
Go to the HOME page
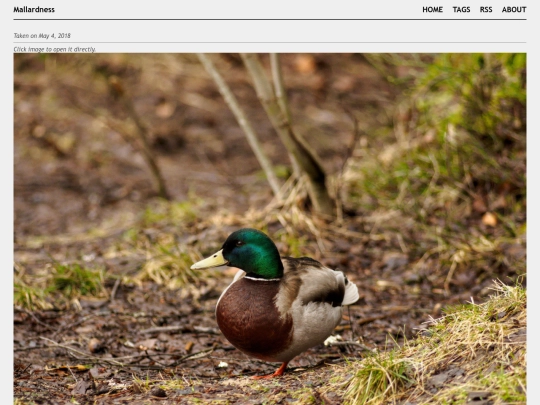tap(433, 10)
